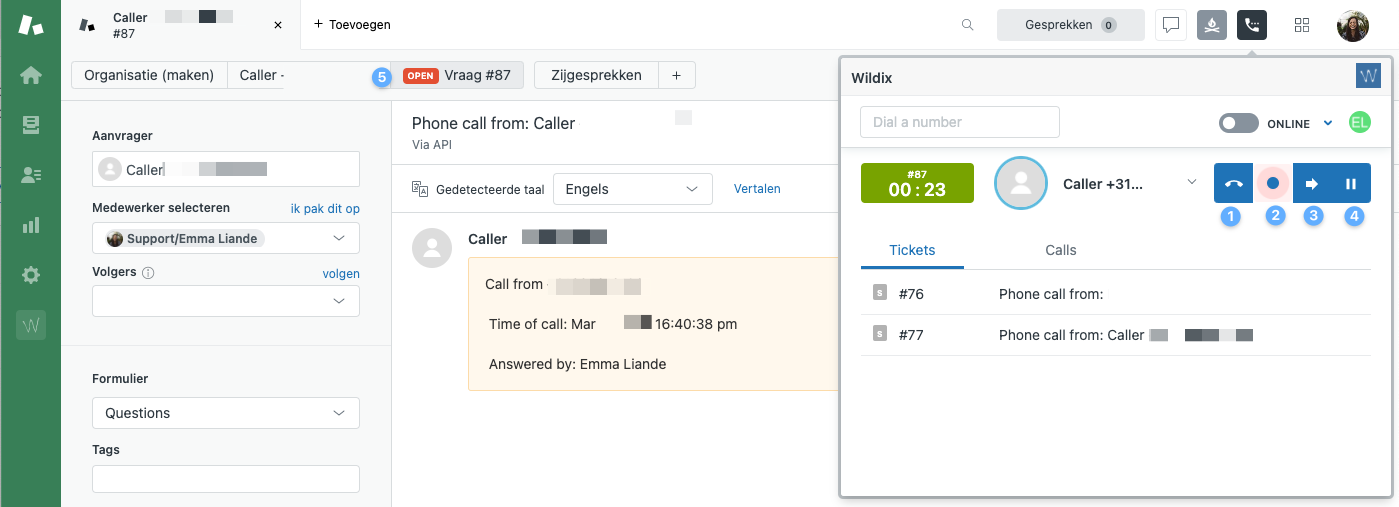Expand the Medewerker selecteren dropdown

pos(226,238)
